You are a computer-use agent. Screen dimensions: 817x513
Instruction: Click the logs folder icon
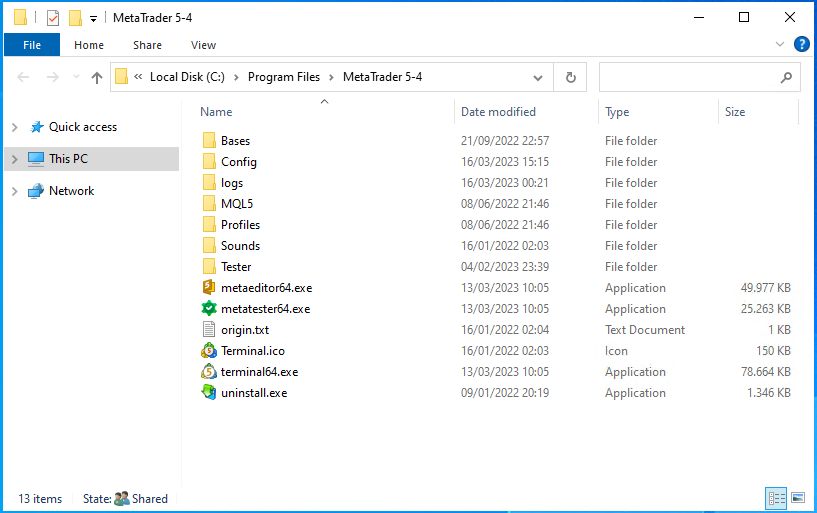[x=209, y=182]
